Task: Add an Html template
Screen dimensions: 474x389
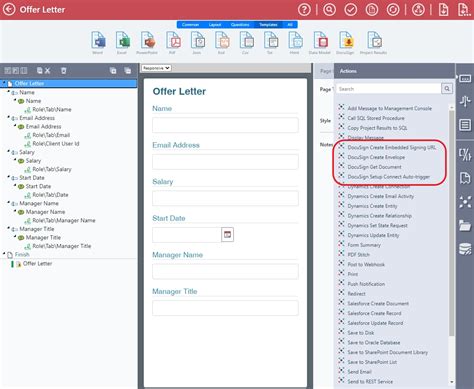Action: click(295, 43)
